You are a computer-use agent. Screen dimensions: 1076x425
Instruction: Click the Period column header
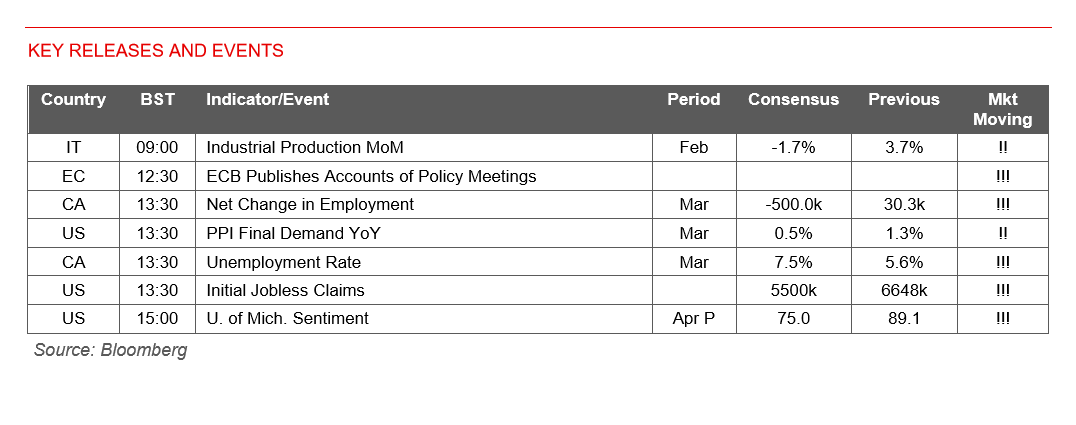click(x=693, y=100)
